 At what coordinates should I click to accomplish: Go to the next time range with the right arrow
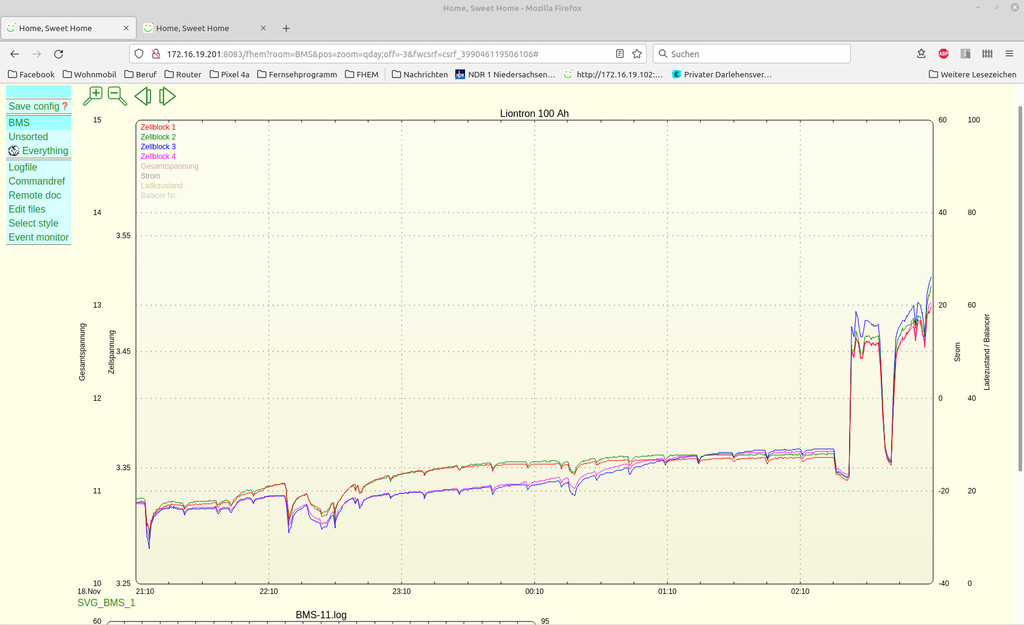[x=167, y=97]
